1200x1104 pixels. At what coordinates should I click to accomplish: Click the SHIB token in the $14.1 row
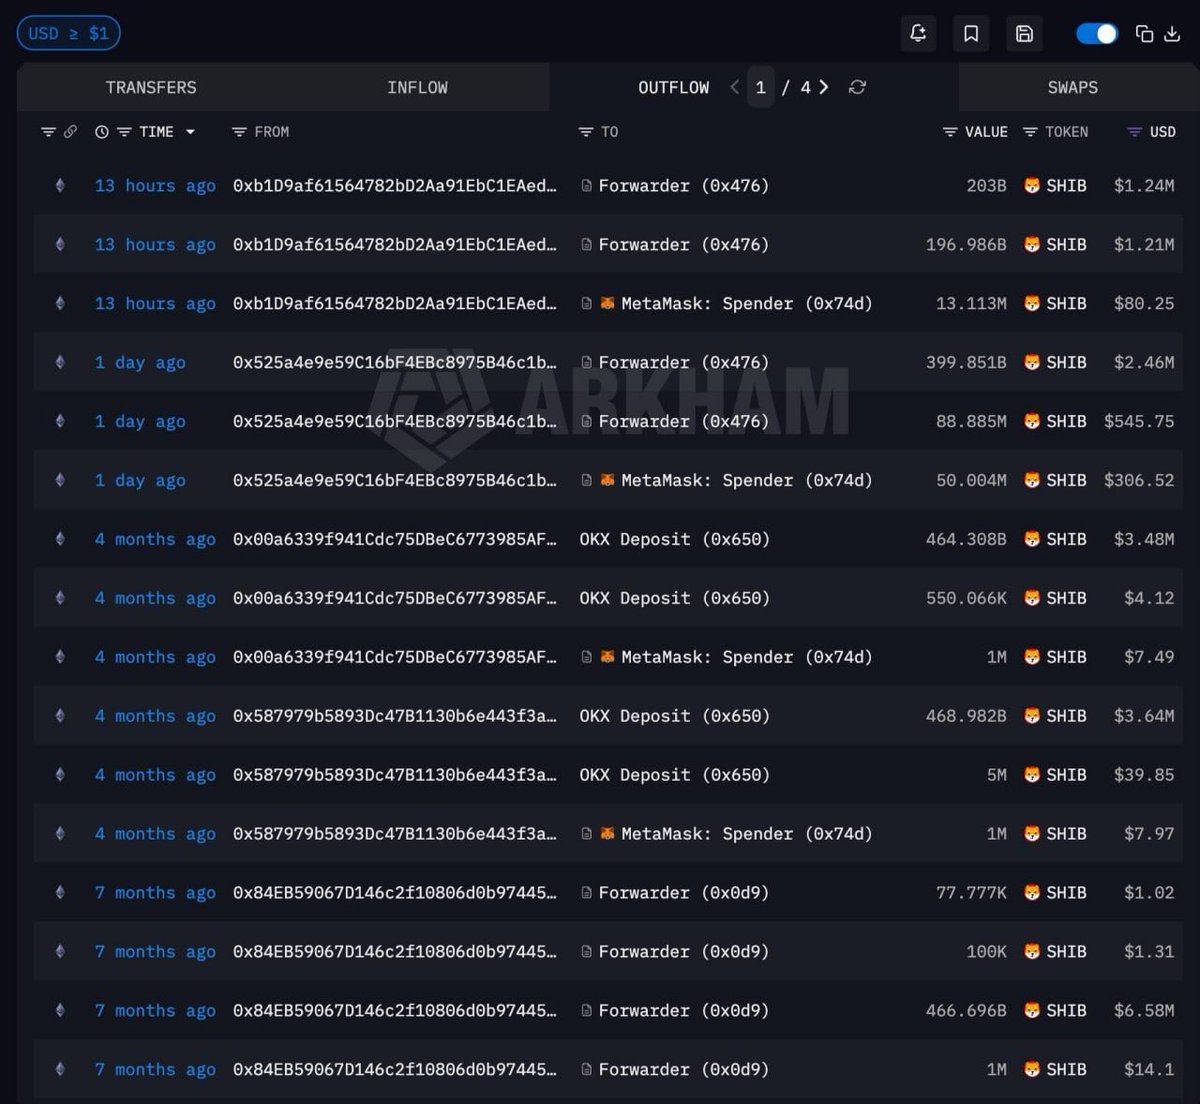pos(1055,1070)
